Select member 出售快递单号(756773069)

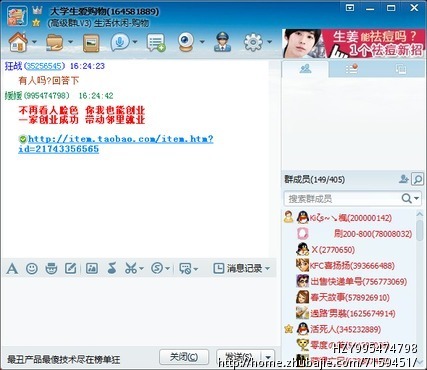point(351,281)
